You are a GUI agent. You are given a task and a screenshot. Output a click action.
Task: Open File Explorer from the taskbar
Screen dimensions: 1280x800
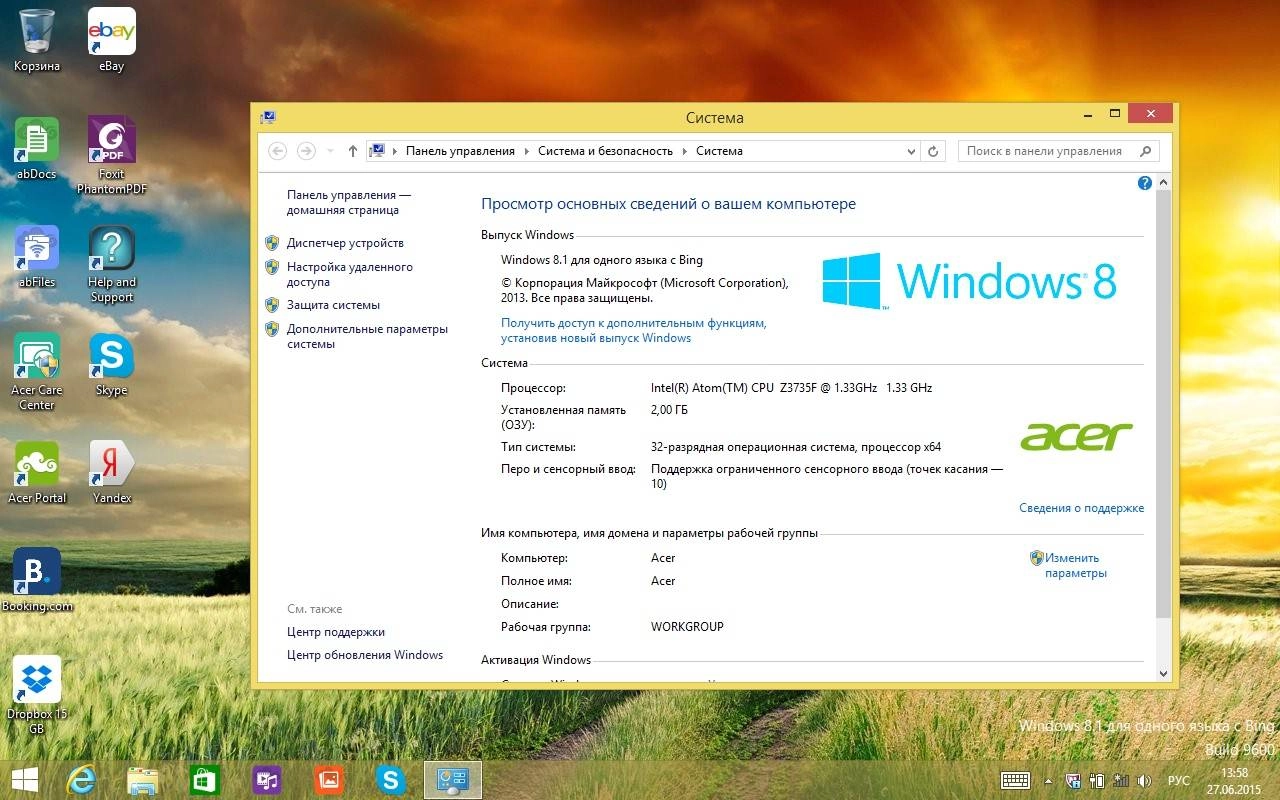[143, 780]
